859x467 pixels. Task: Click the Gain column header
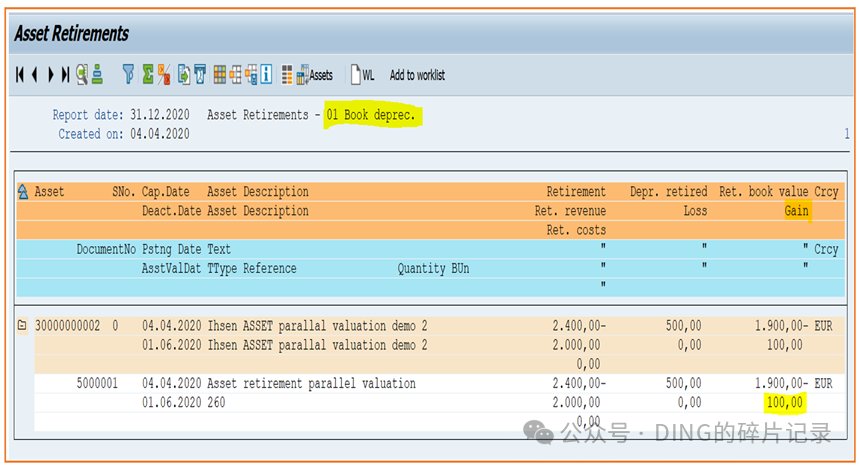point(796,211)
